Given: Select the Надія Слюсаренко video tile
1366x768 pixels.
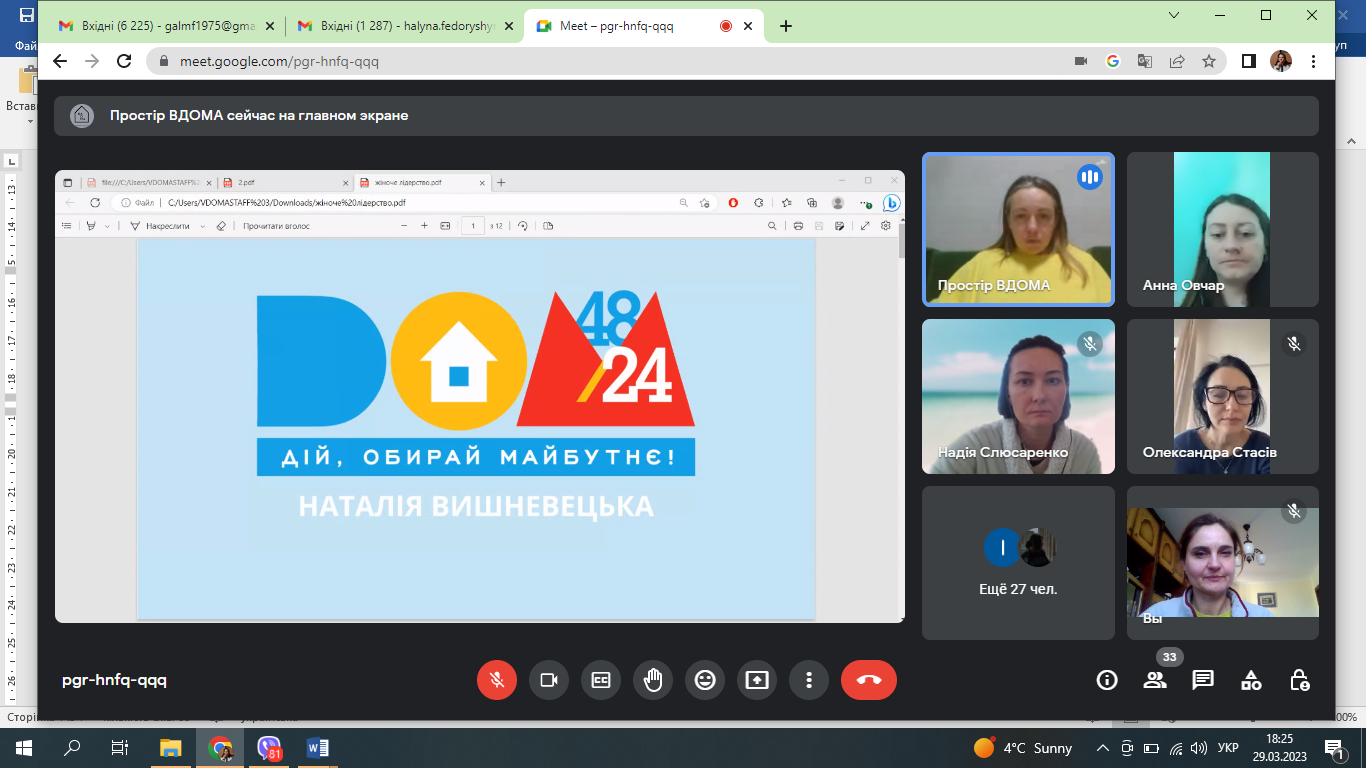Looking at the screenshot, I should 1018,396.
